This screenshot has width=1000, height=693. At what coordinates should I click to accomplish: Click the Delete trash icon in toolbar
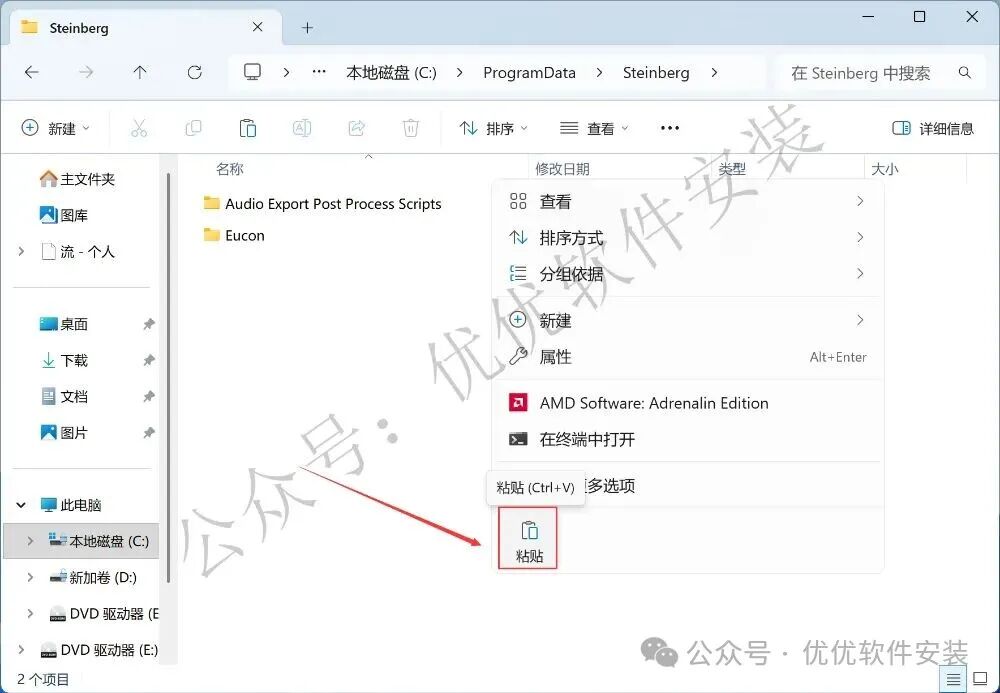411,129
